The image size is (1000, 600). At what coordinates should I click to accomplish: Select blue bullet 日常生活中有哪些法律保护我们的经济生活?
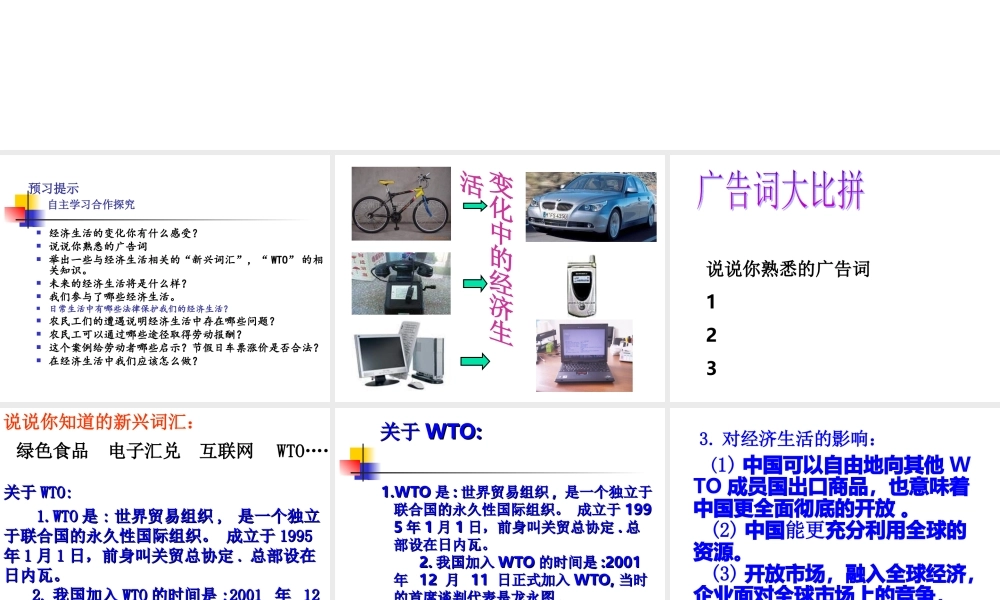click(138, 309)
